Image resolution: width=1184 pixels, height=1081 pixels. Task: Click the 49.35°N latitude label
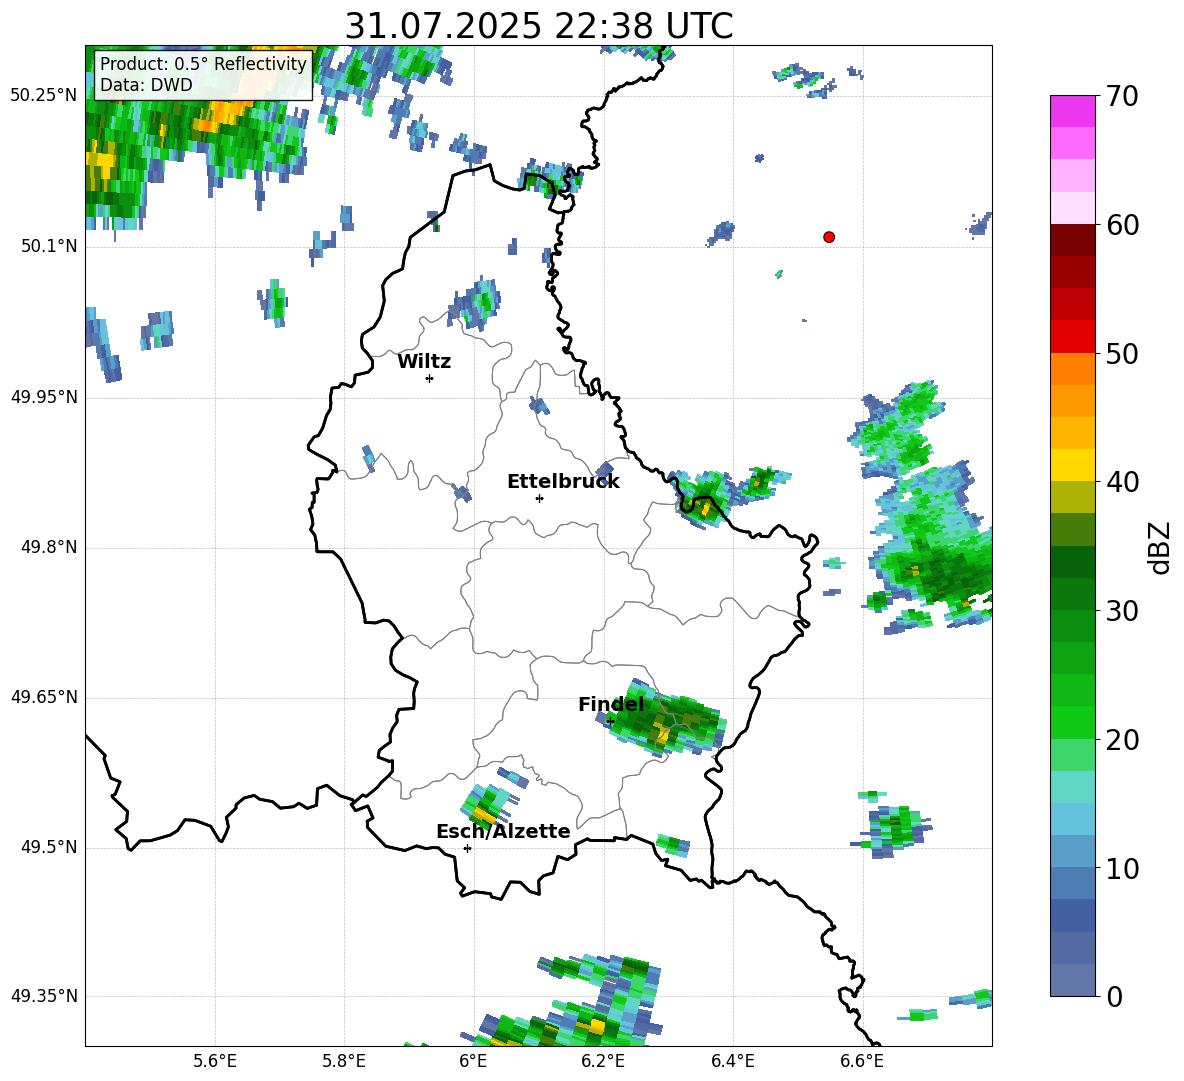45,996
